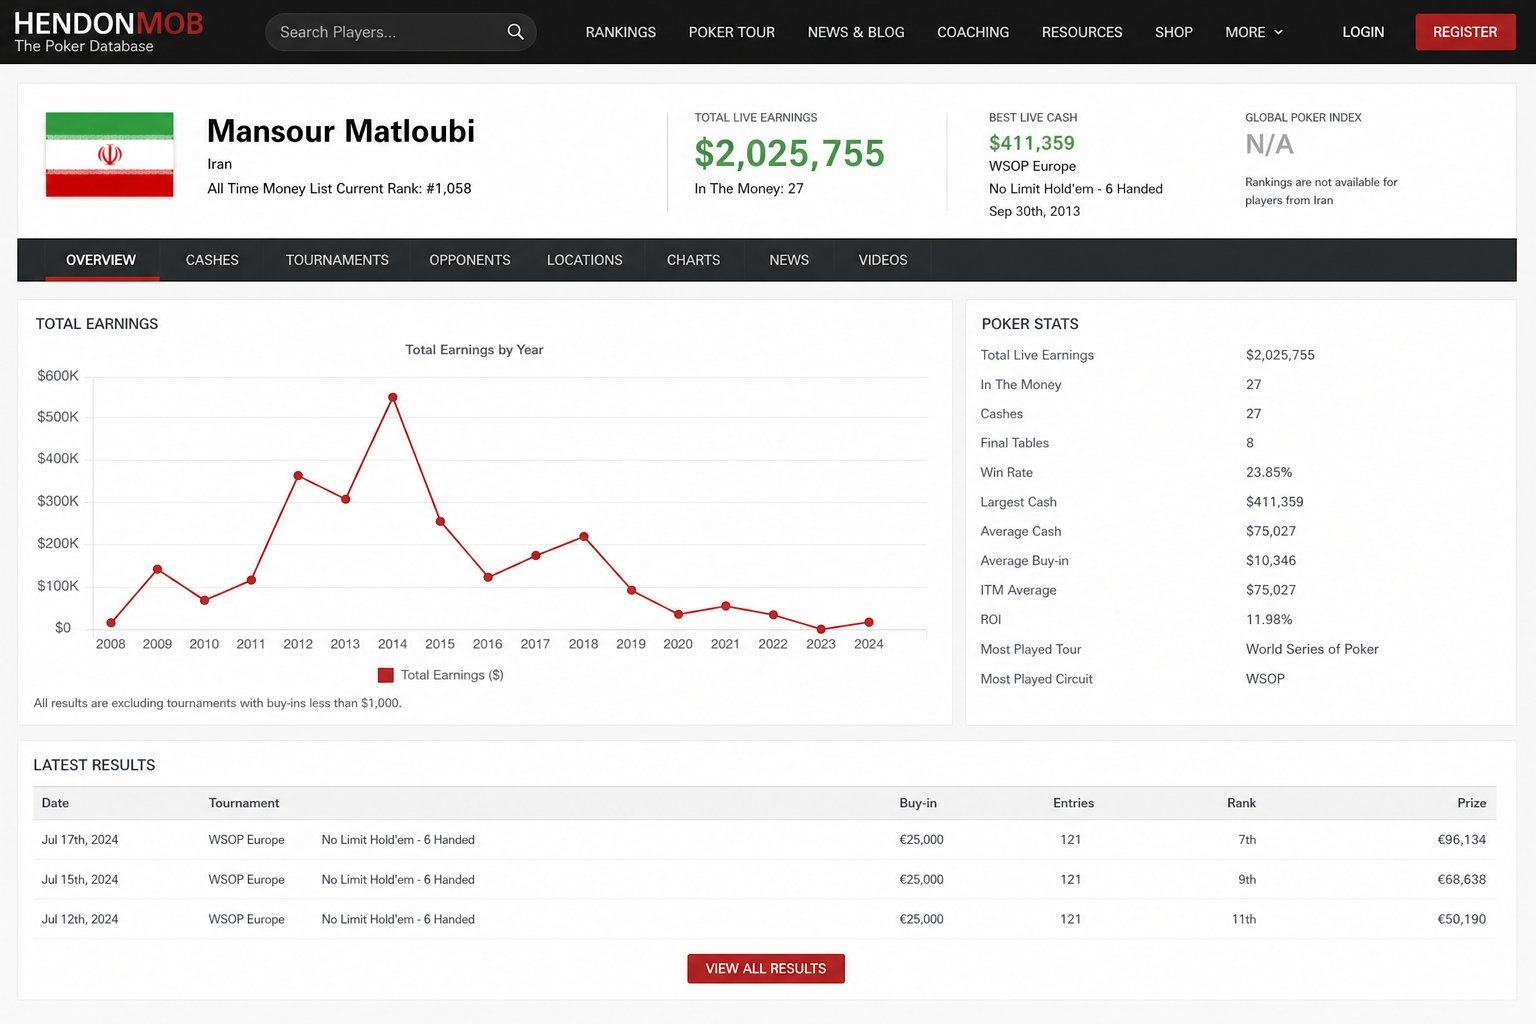Click the REGISTER button
This screenshot has height=1024, width=1536.
click(x=1465, y=32)
